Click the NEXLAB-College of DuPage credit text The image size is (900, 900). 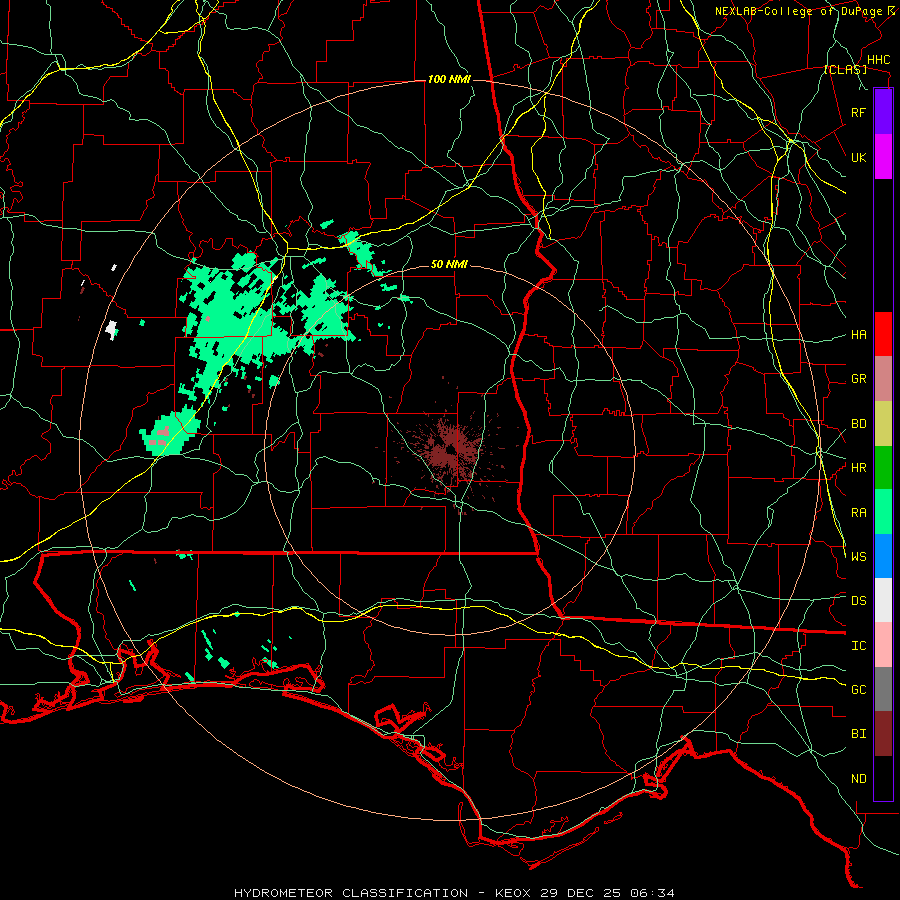click(799, 11)
